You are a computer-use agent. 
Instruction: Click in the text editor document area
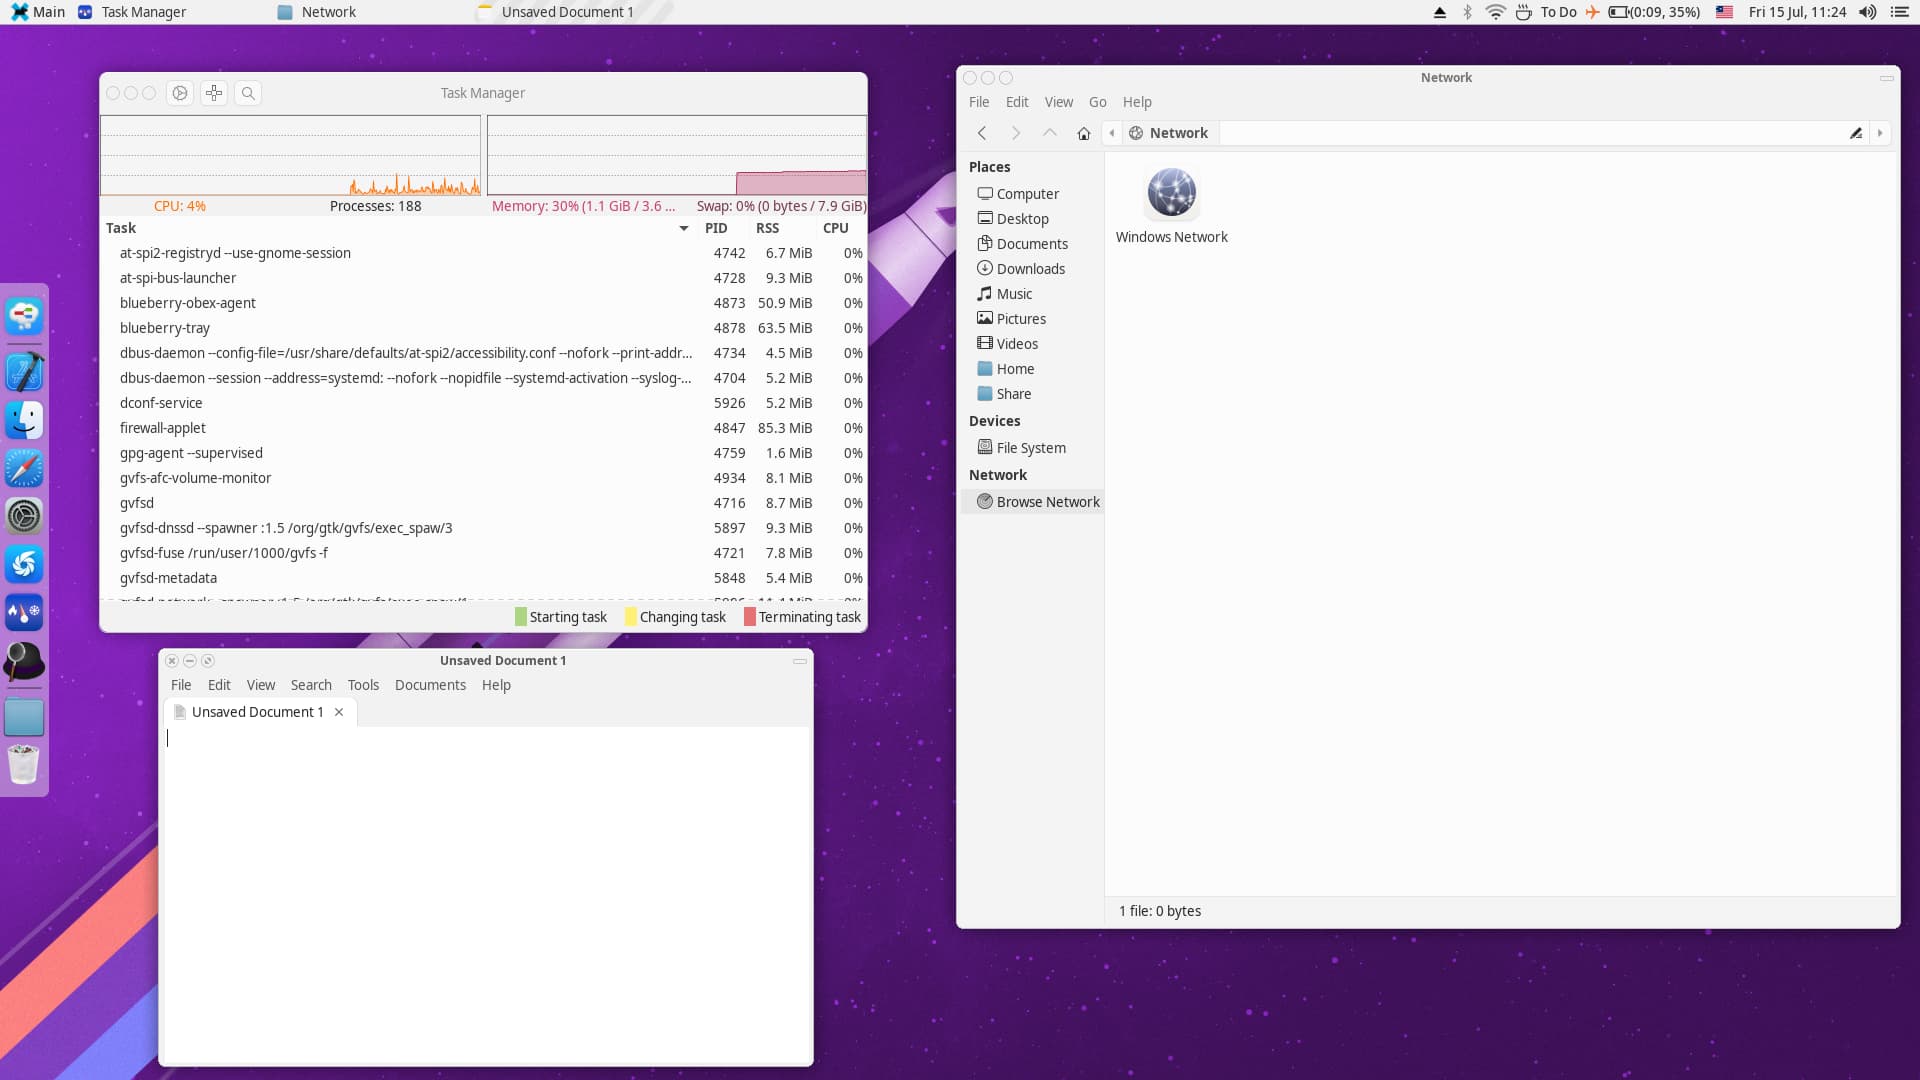486,895
